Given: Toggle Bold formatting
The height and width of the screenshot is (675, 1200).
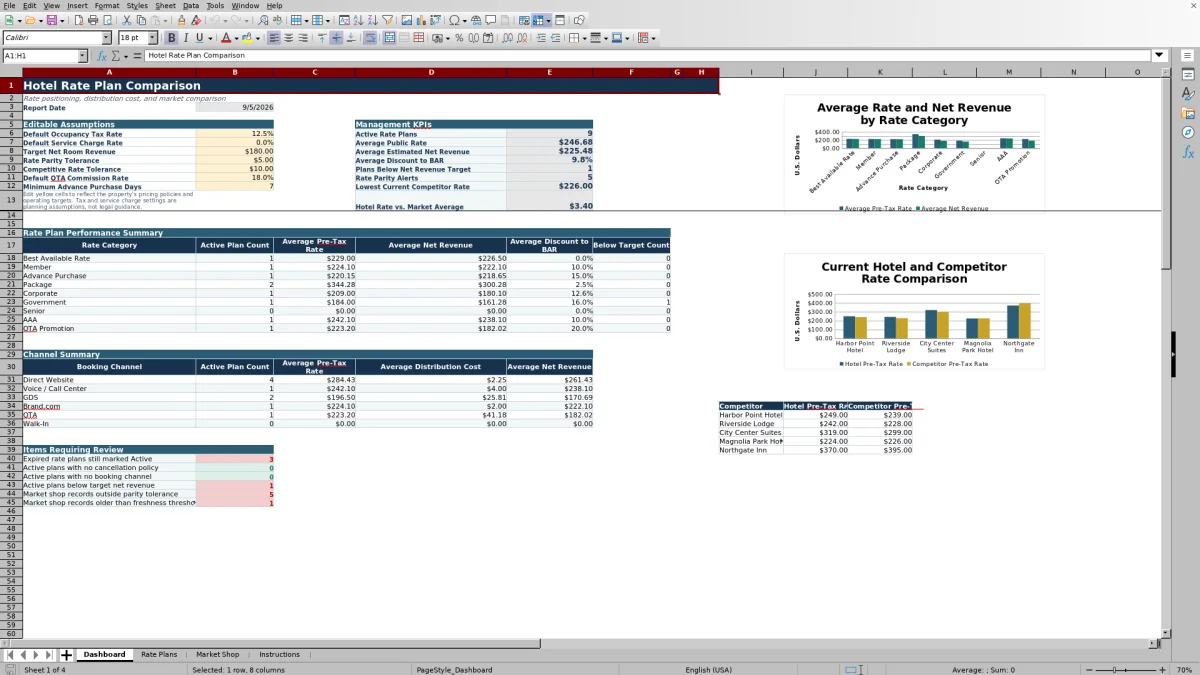Looking at the screenshot, I should coord(171,38).
